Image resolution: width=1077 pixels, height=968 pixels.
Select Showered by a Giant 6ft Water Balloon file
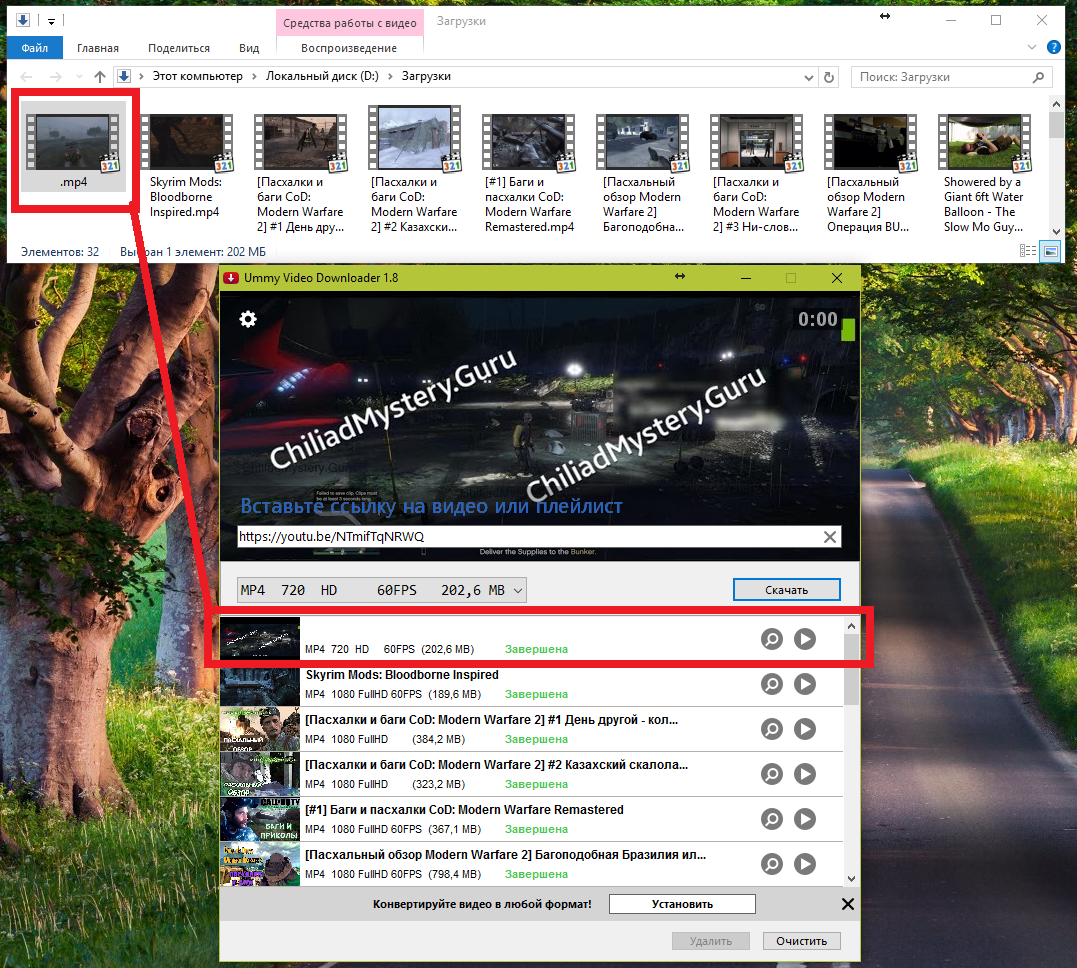[x=984, y=173]
